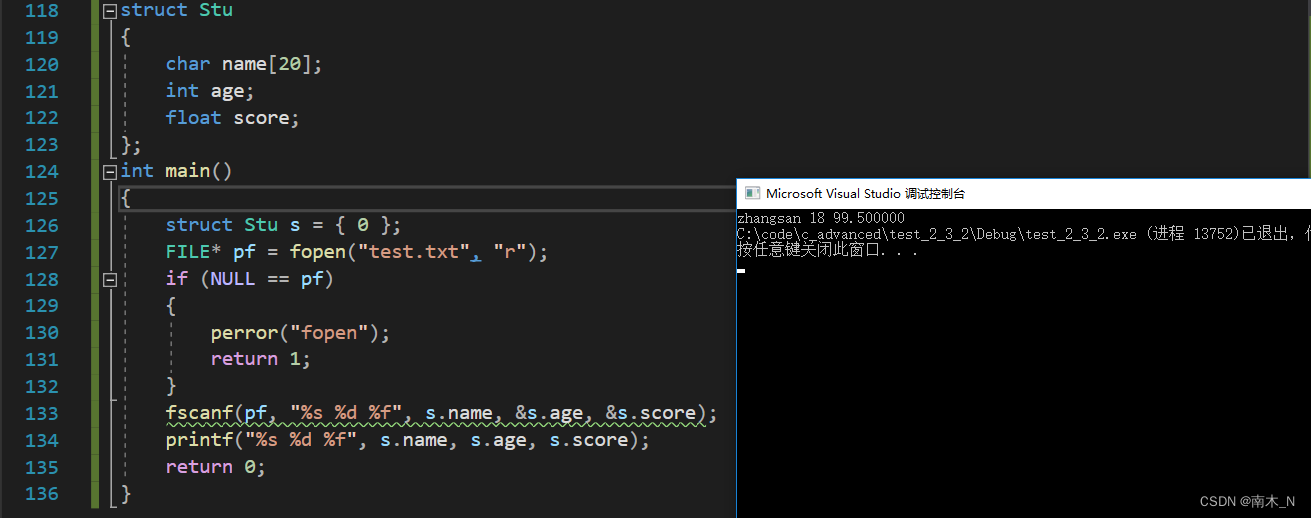Collapse the int main() function block
1311x518 pixels.
click(110, 172)
